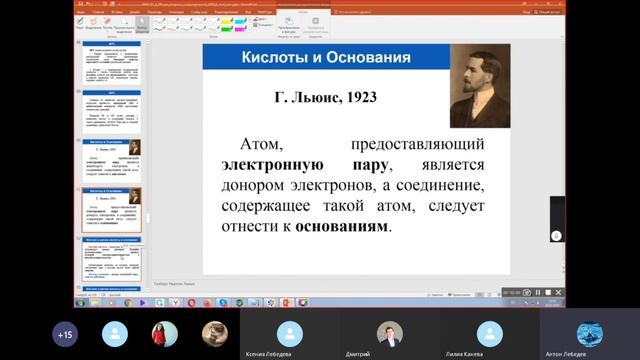Viewport: 640px width, 360px height.
Task: Open the Yandex browser taskbar icon
Action: 175,303
